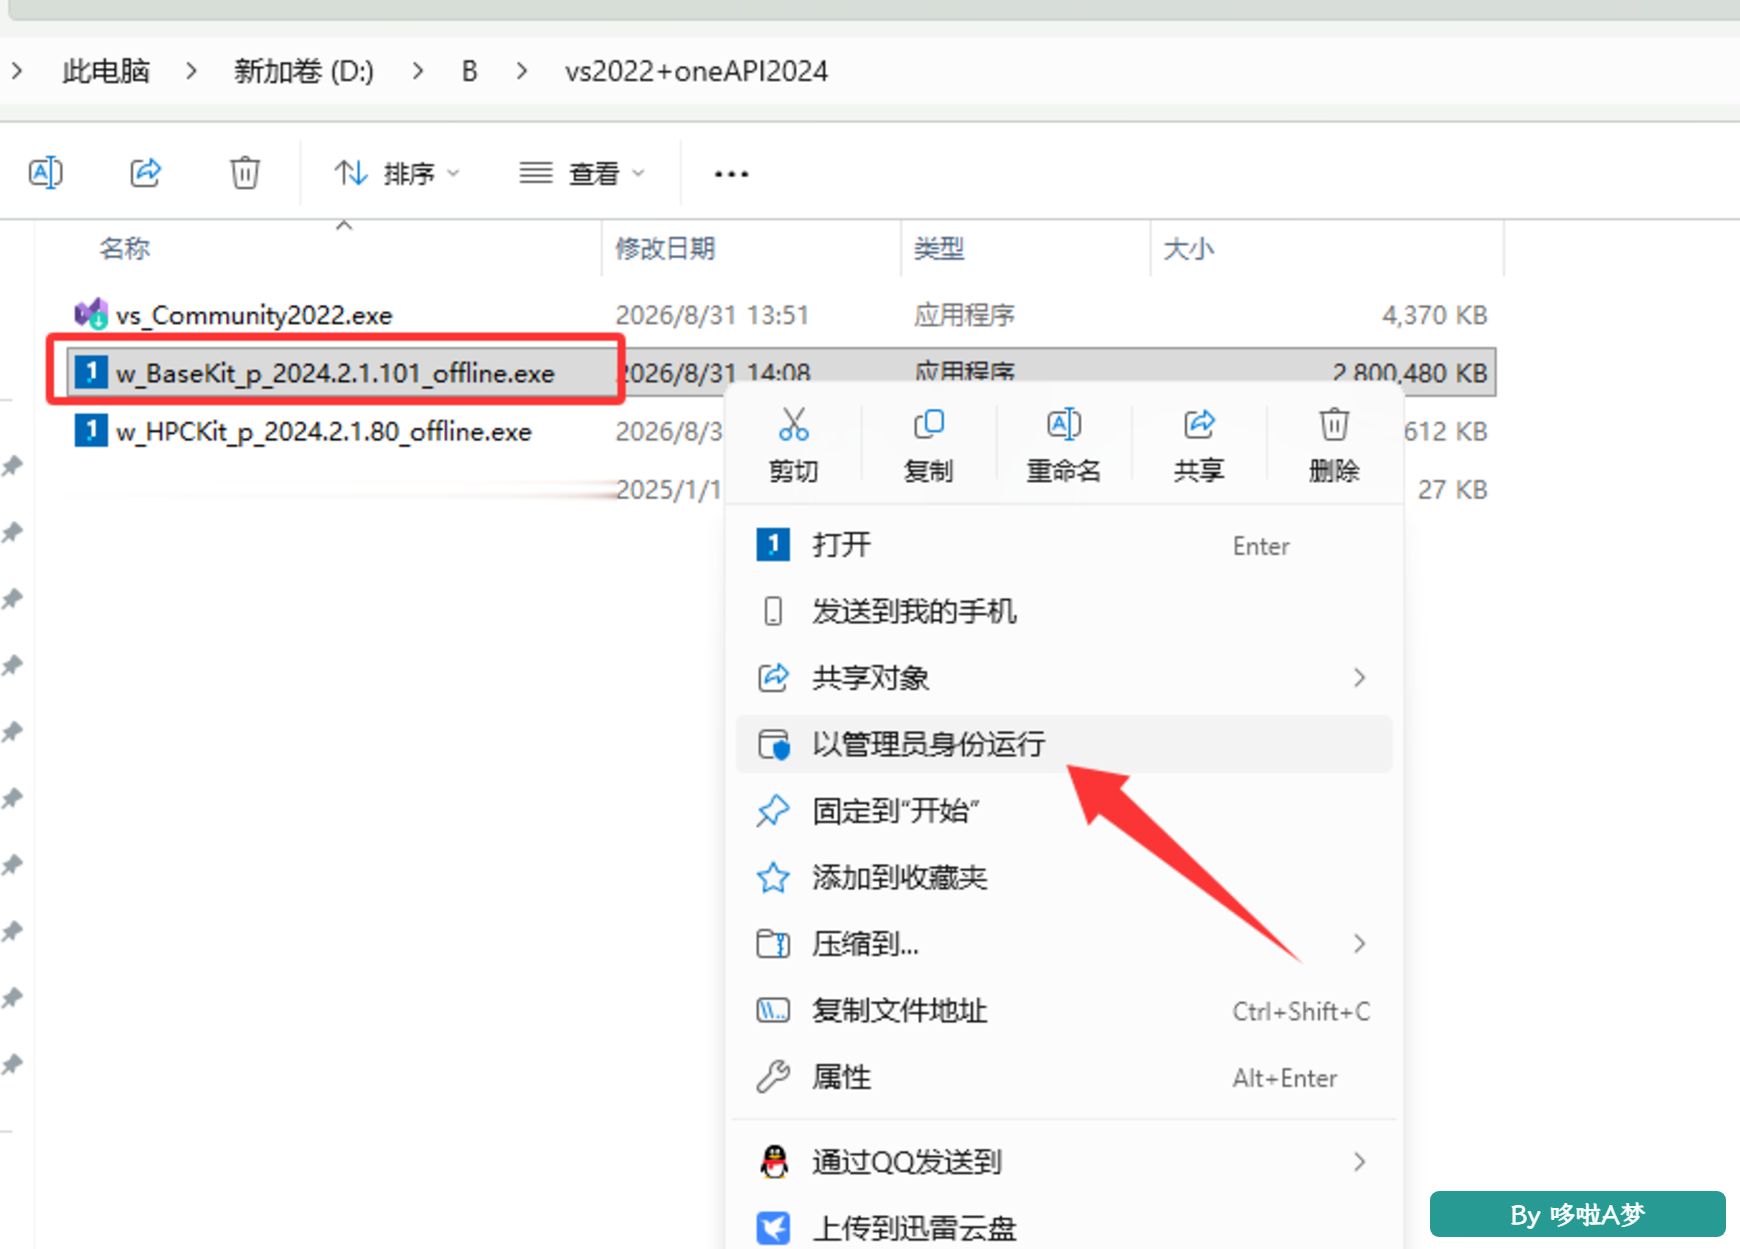This screenshot has width=1740, height=1249.
Task: Click 重命名 in the context menu
Action: [x=1064, y=445]
